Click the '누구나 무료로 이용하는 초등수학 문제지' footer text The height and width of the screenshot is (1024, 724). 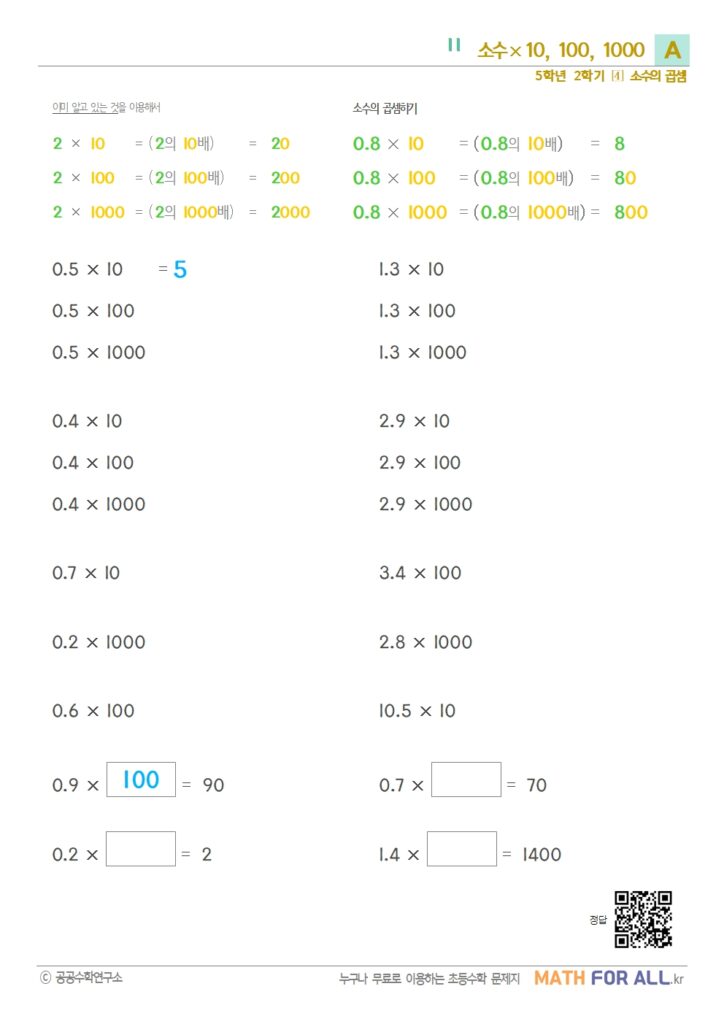click(430, 979)
